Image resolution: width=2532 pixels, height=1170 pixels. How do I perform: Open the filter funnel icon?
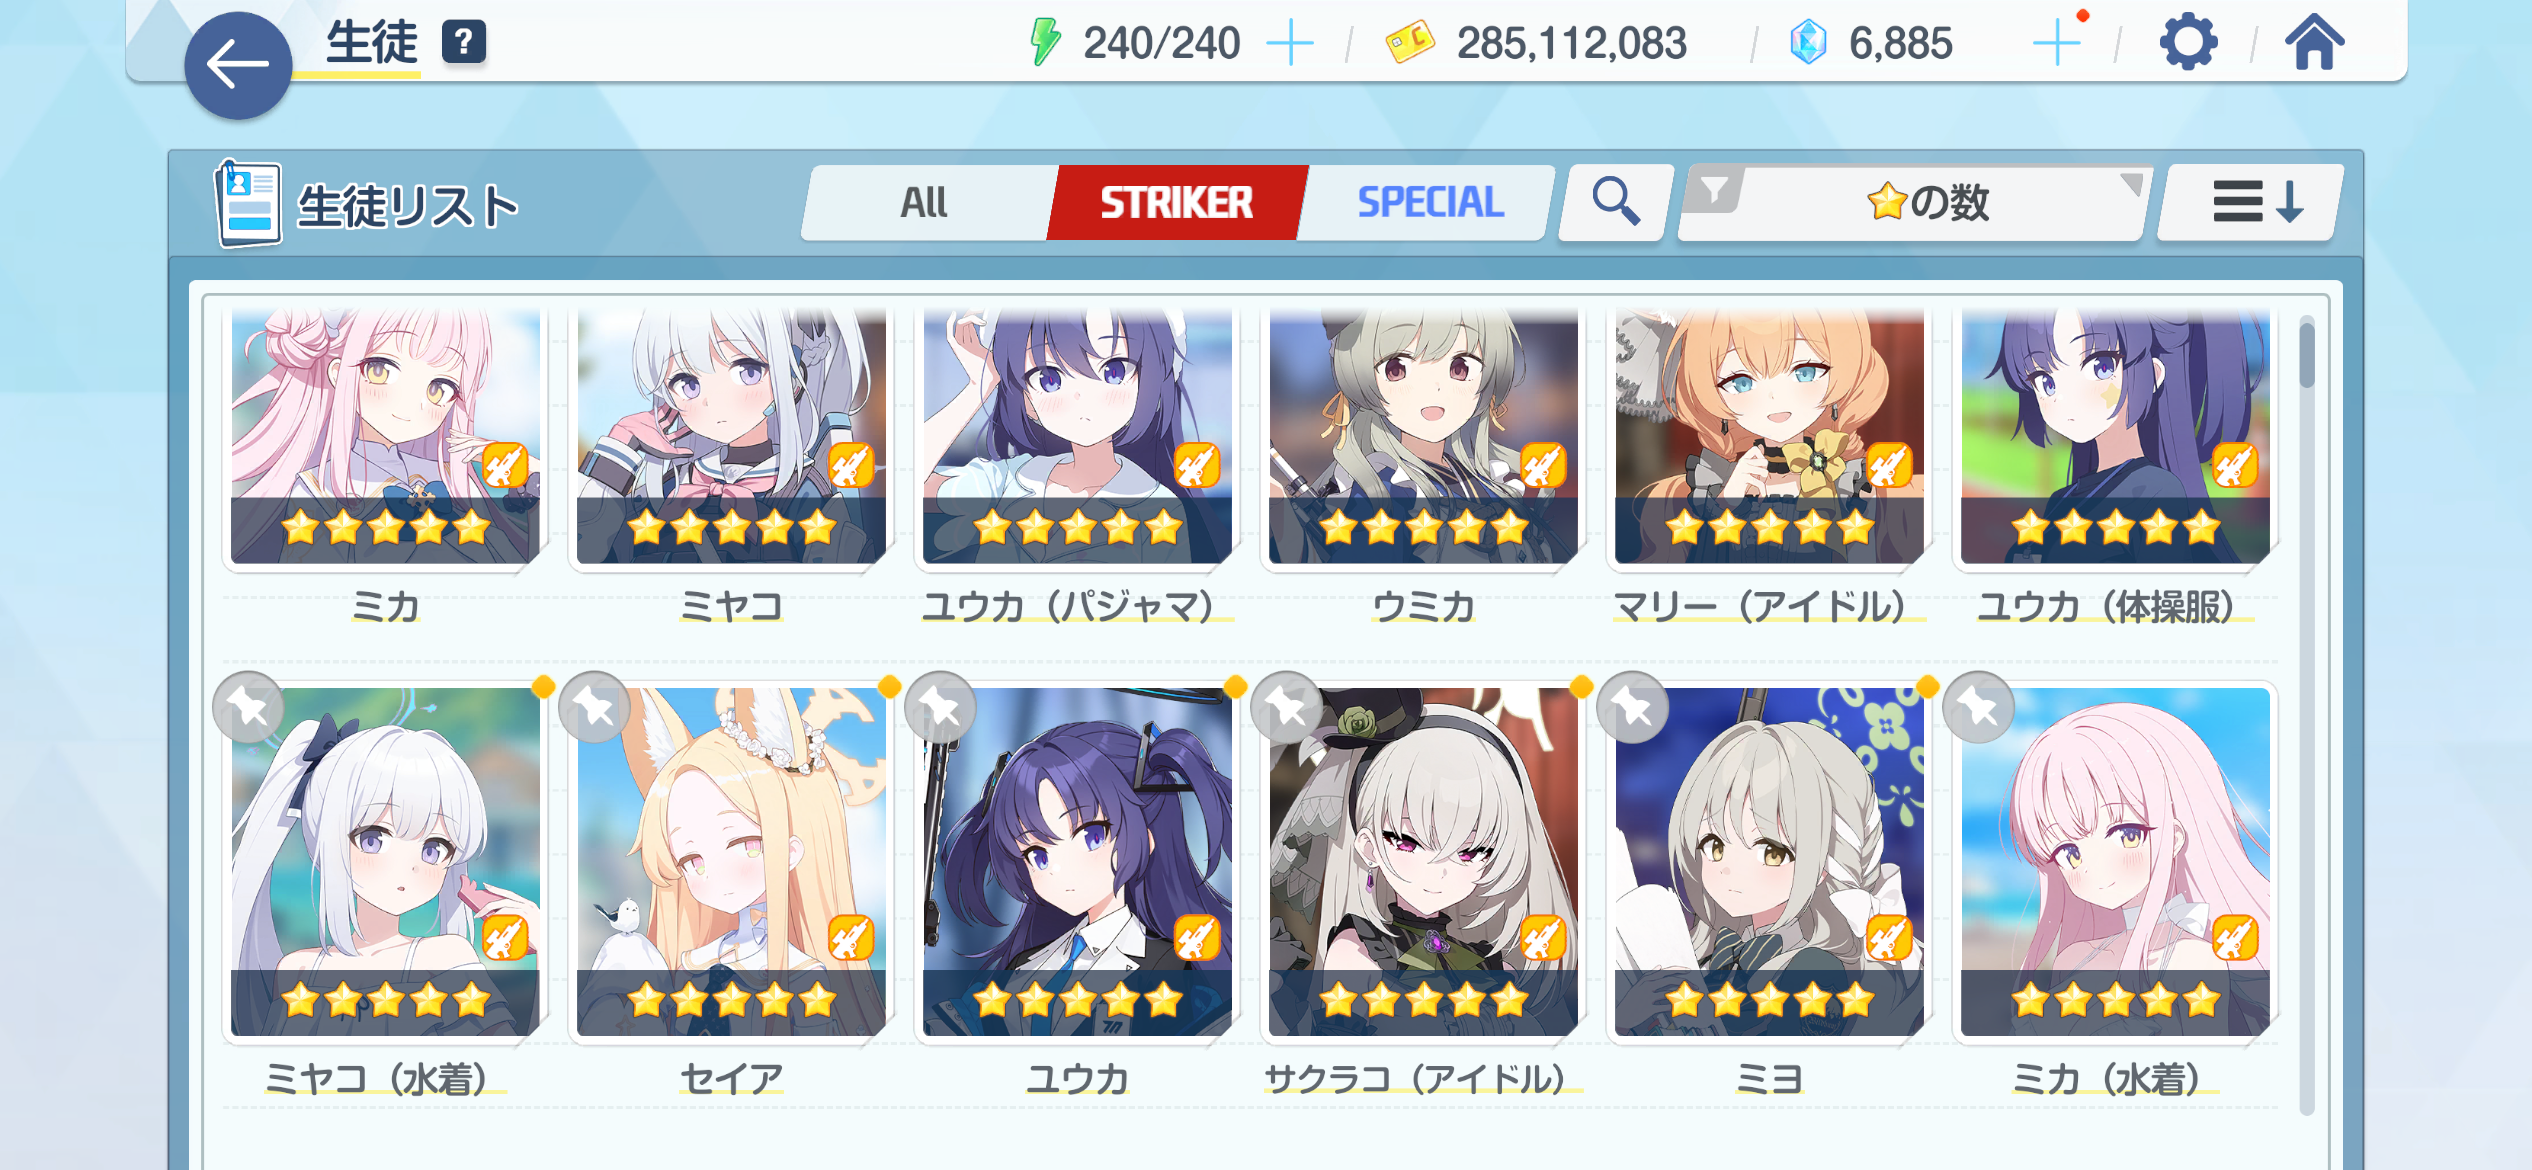[1714, 189]
